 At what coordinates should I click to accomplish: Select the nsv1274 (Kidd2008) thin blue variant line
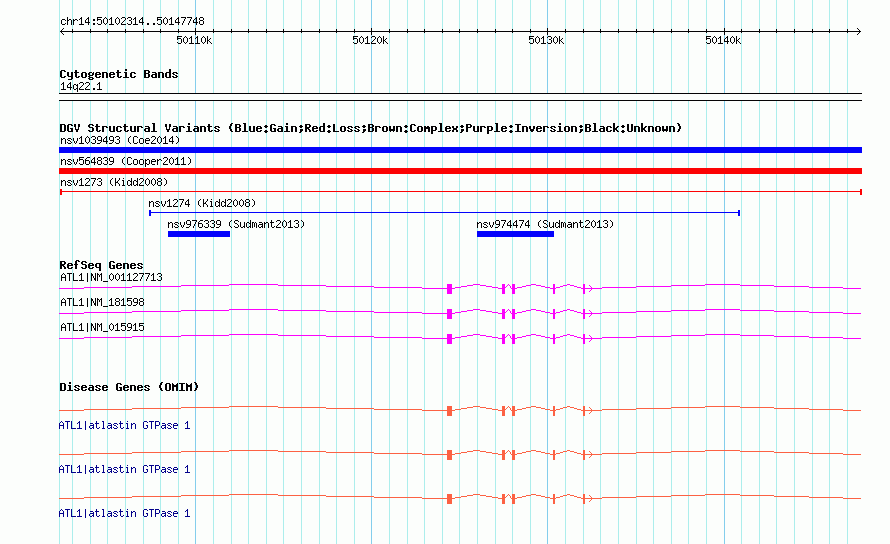444,213
